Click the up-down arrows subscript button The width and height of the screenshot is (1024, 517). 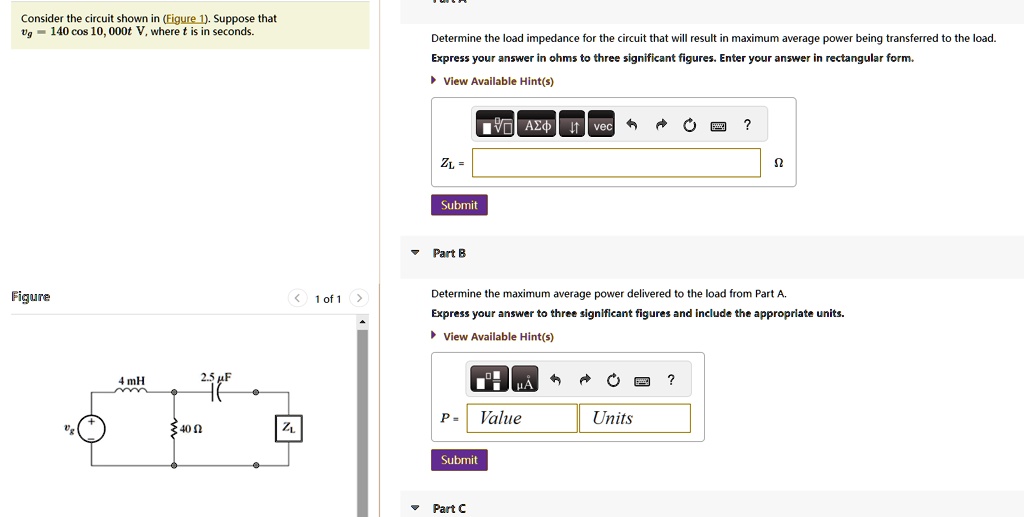pyautogui.click(x=573, y=125)
